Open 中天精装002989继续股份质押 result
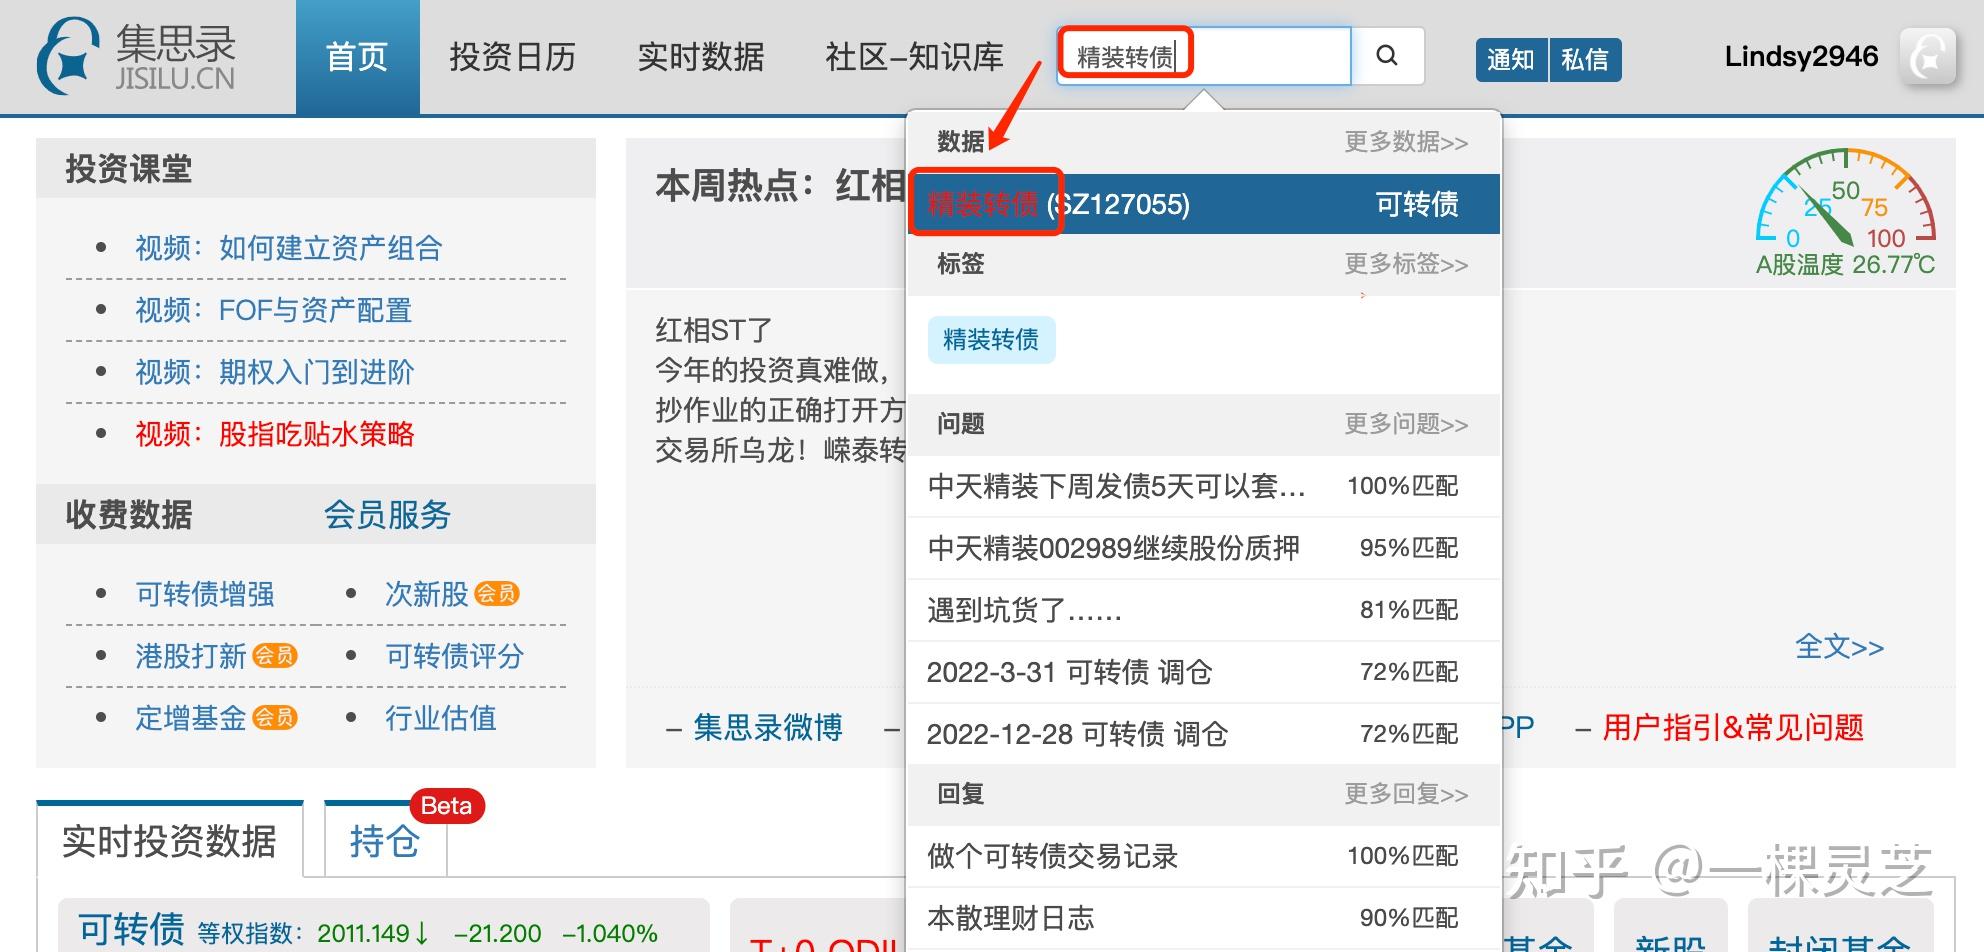This screenshot has height=952, width=1984. 1204,548
